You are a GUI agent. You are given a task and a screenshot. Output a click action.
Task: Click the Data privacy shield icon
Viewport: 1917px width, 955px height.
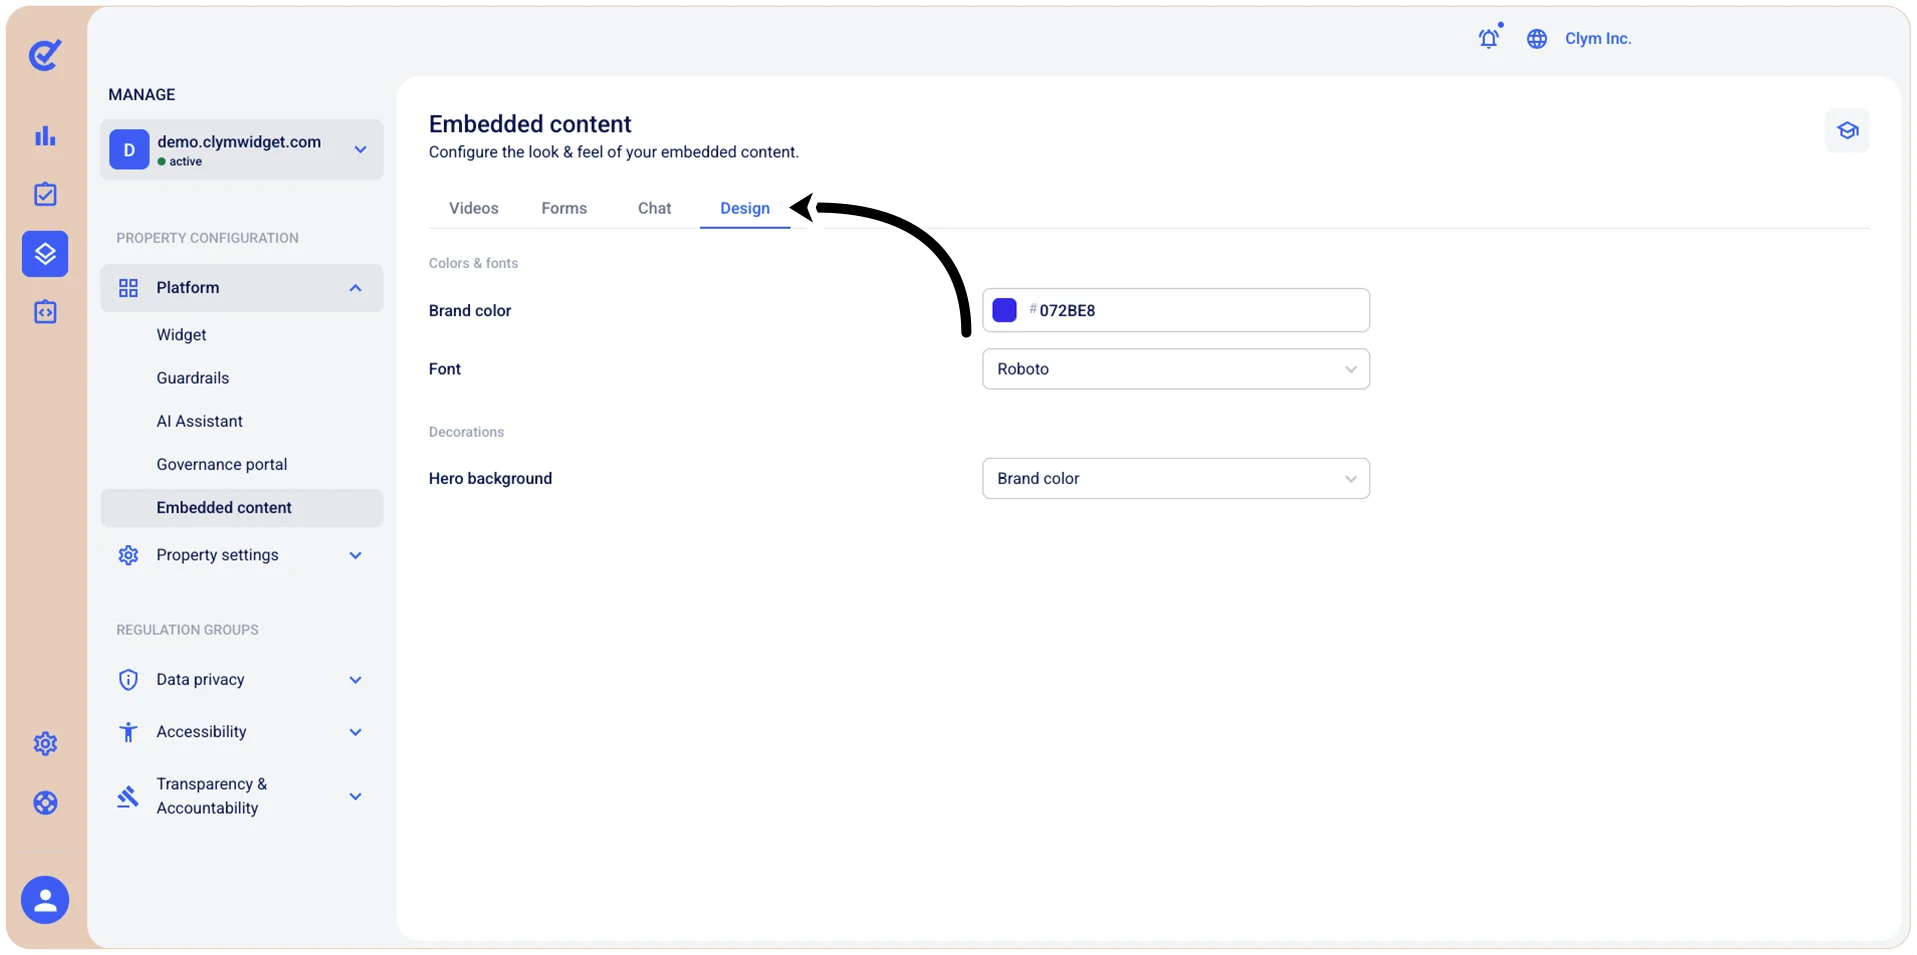pyautogui.click(x=128, y=680)
